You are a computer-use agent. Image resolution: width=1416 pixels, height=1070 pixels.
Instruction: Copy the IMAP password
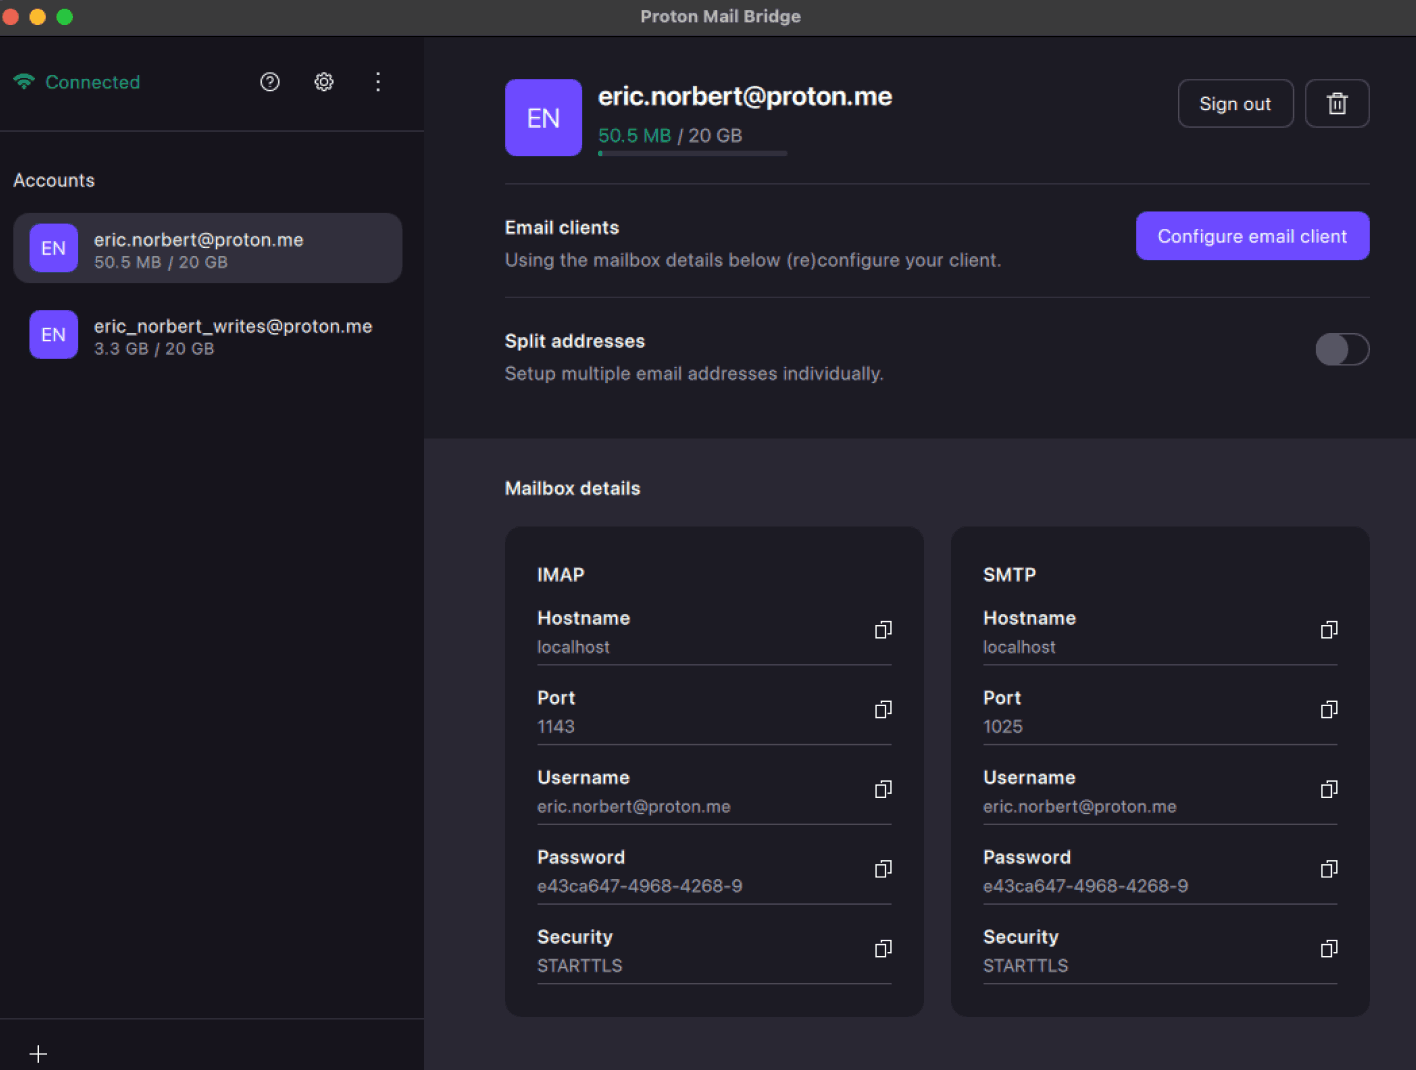[883, 869]
